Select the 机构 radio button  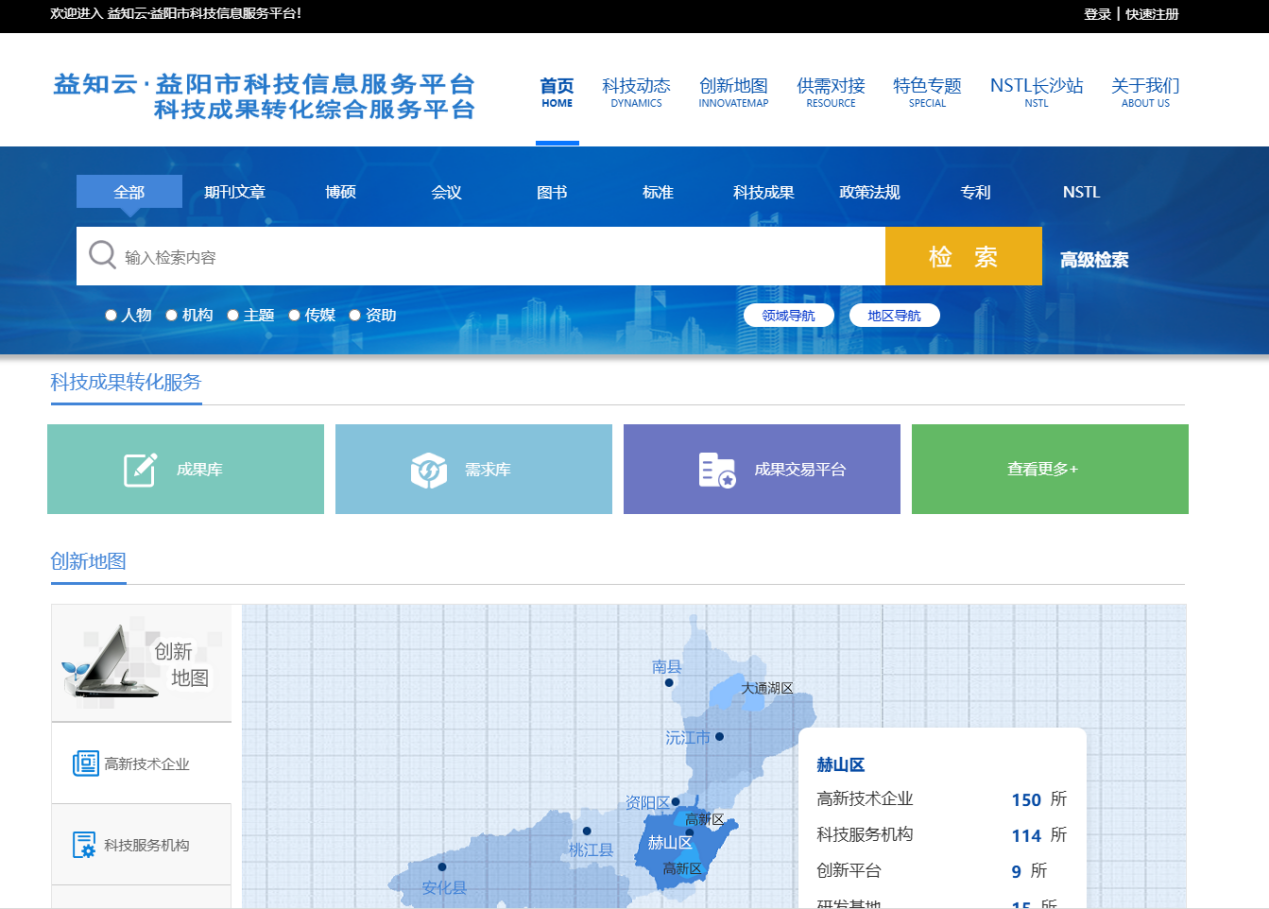coord(172,316)
